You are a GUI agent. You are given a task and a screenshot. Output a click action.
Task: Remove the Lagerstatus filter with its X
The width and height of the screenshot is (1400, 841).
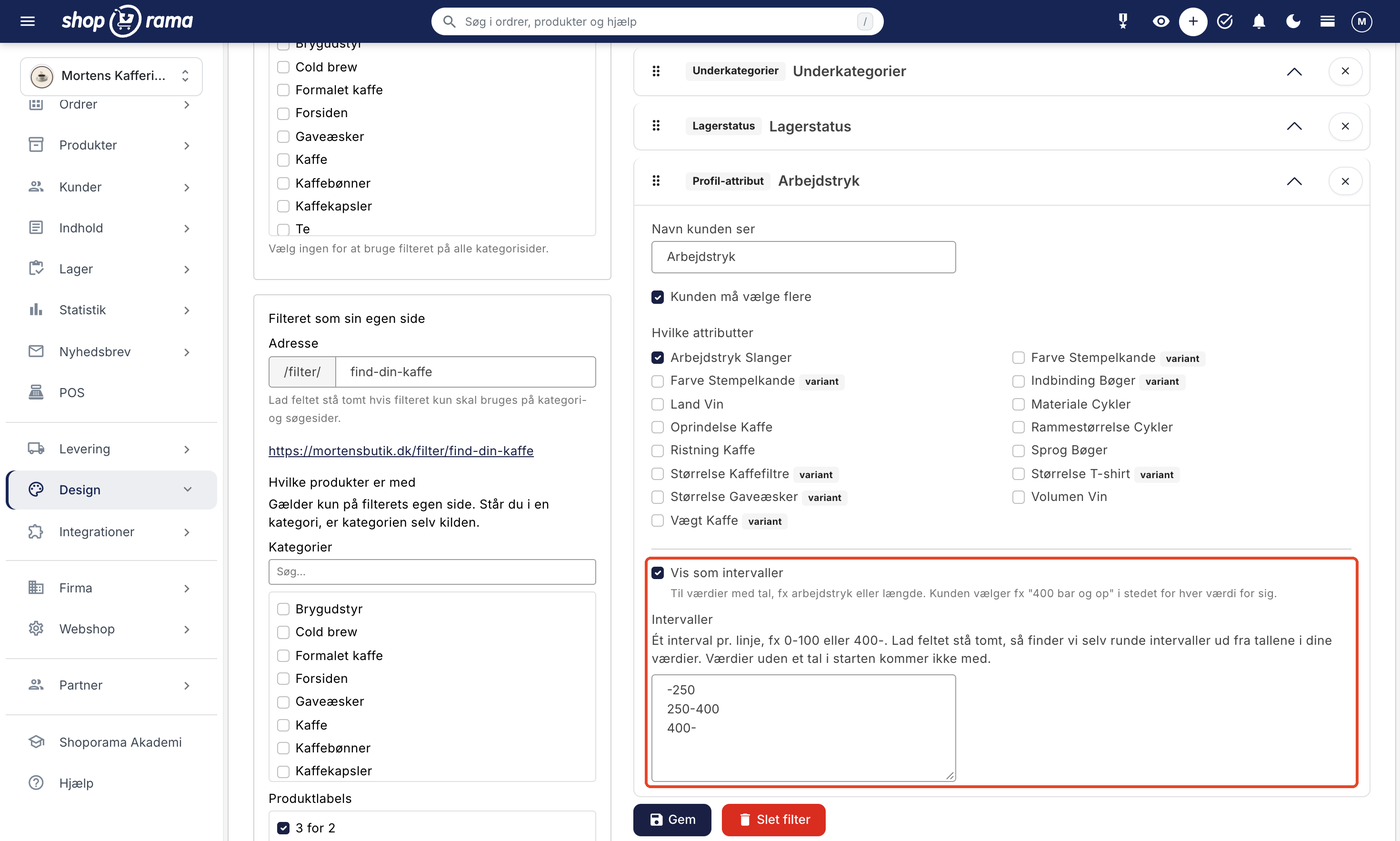click(x=1345, y=126)
